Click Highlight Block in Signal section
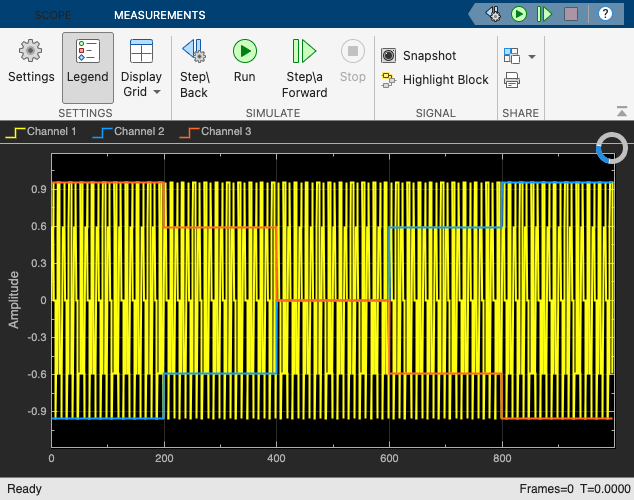The image size is (634, 500). coord(434,80)
